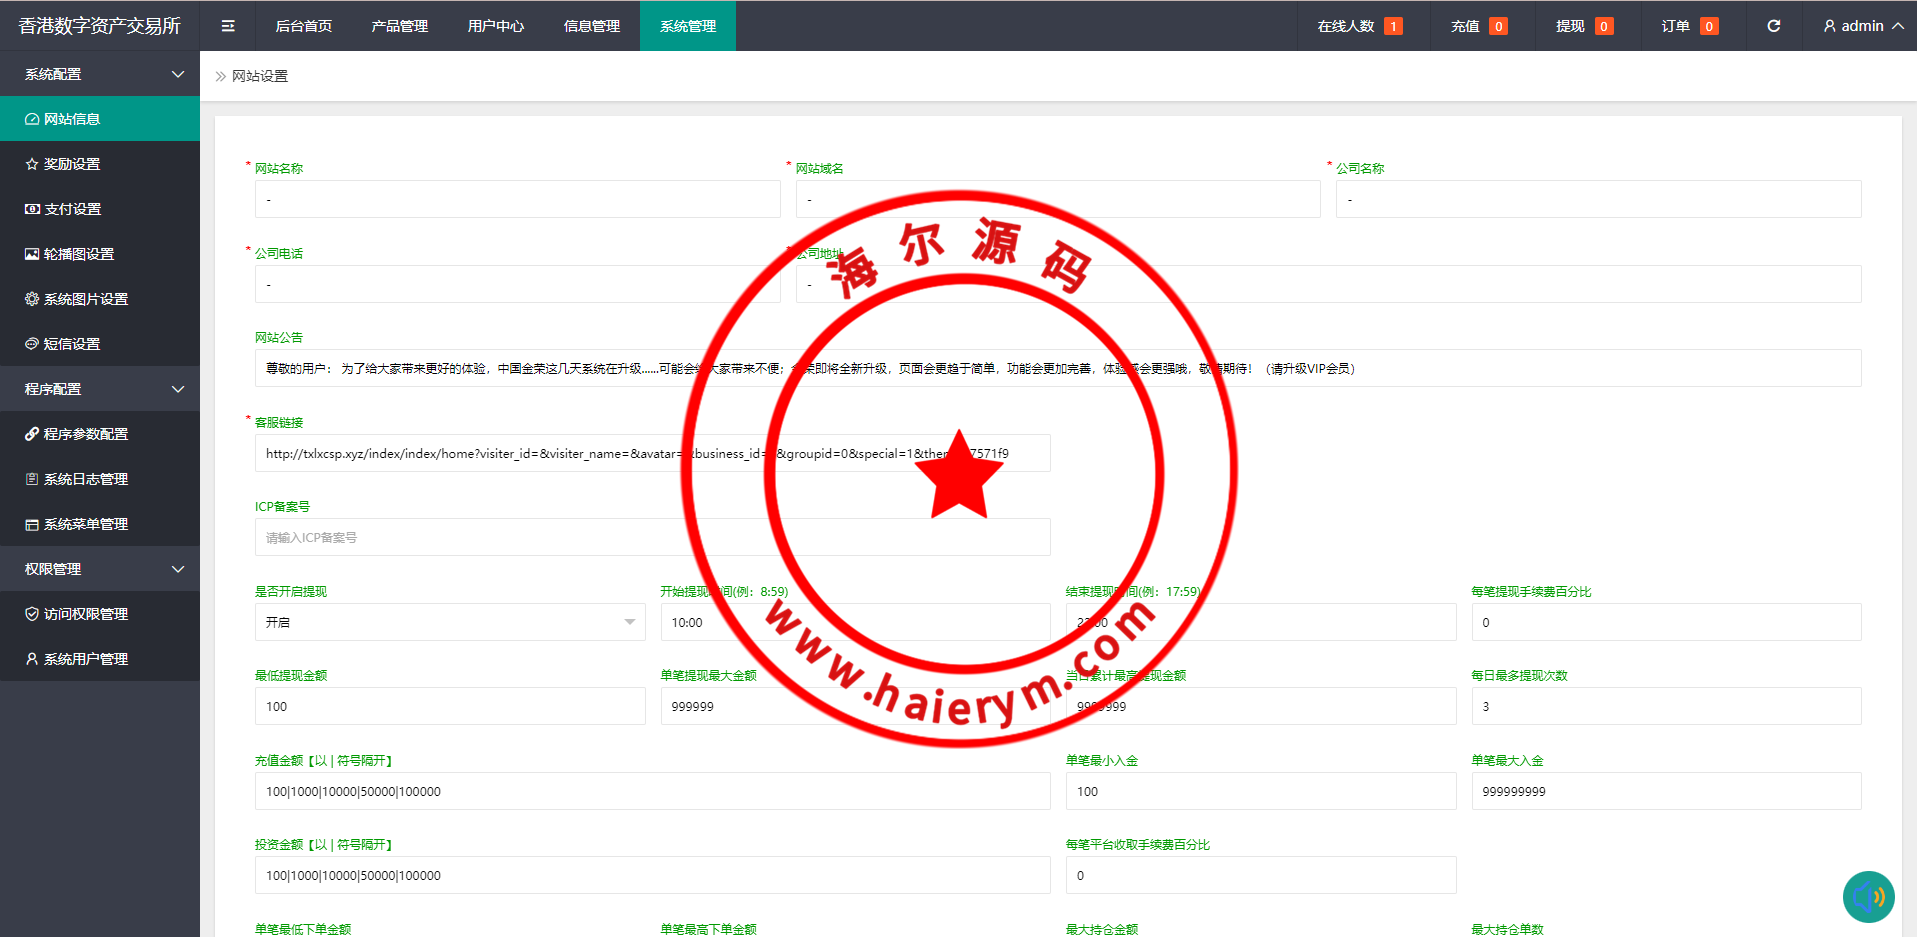1917x937 pixels.
Task: Expand the admin user menu
Action: click(x=1862, y=26)
